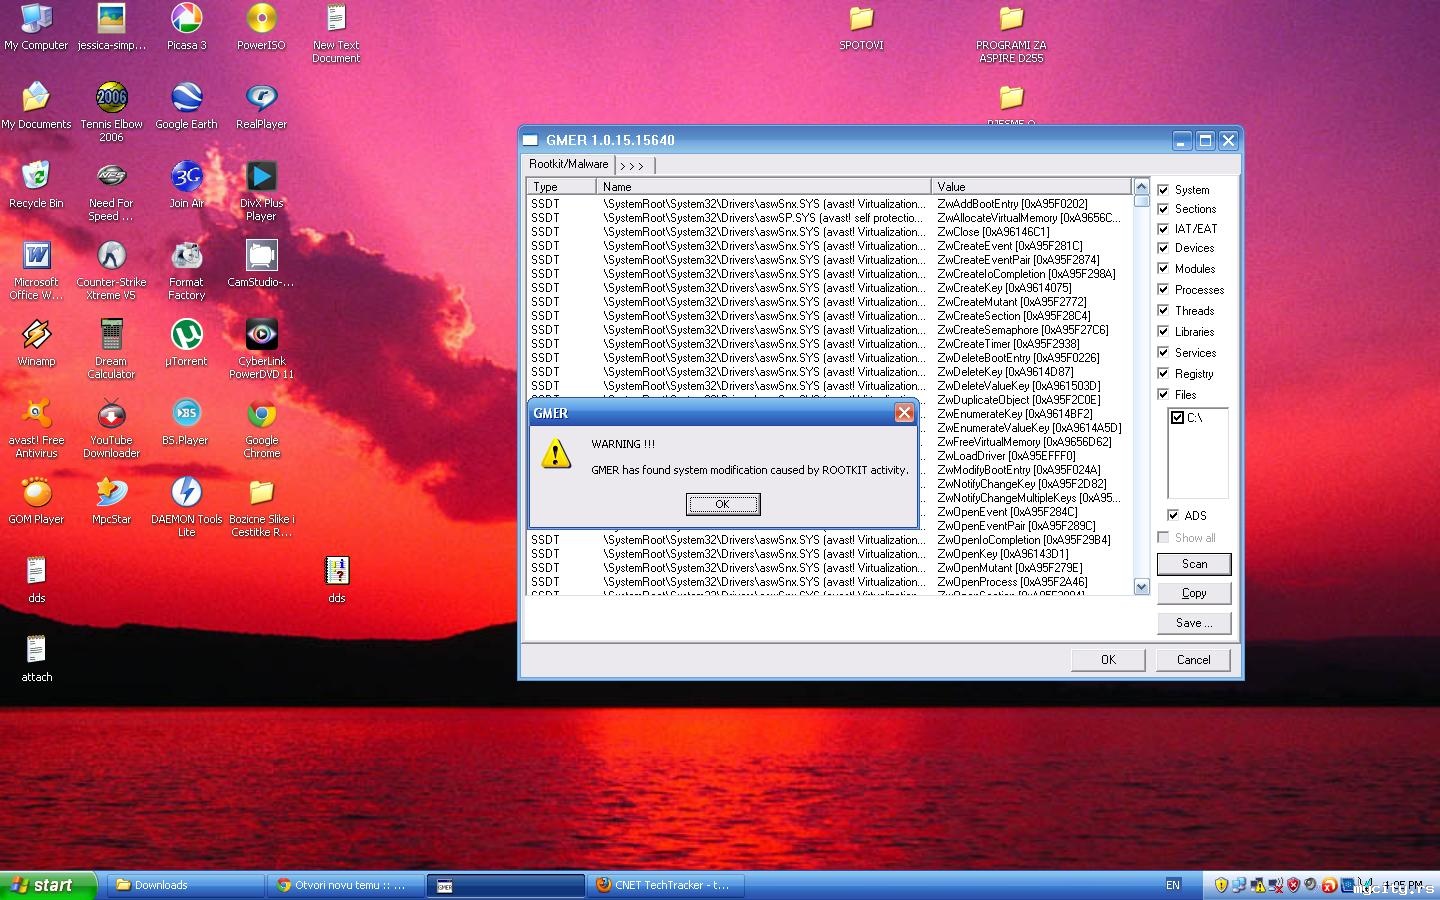1440x900 pixels.
Task: Open the µTorrent desktop icon
Action: [186, 336]
